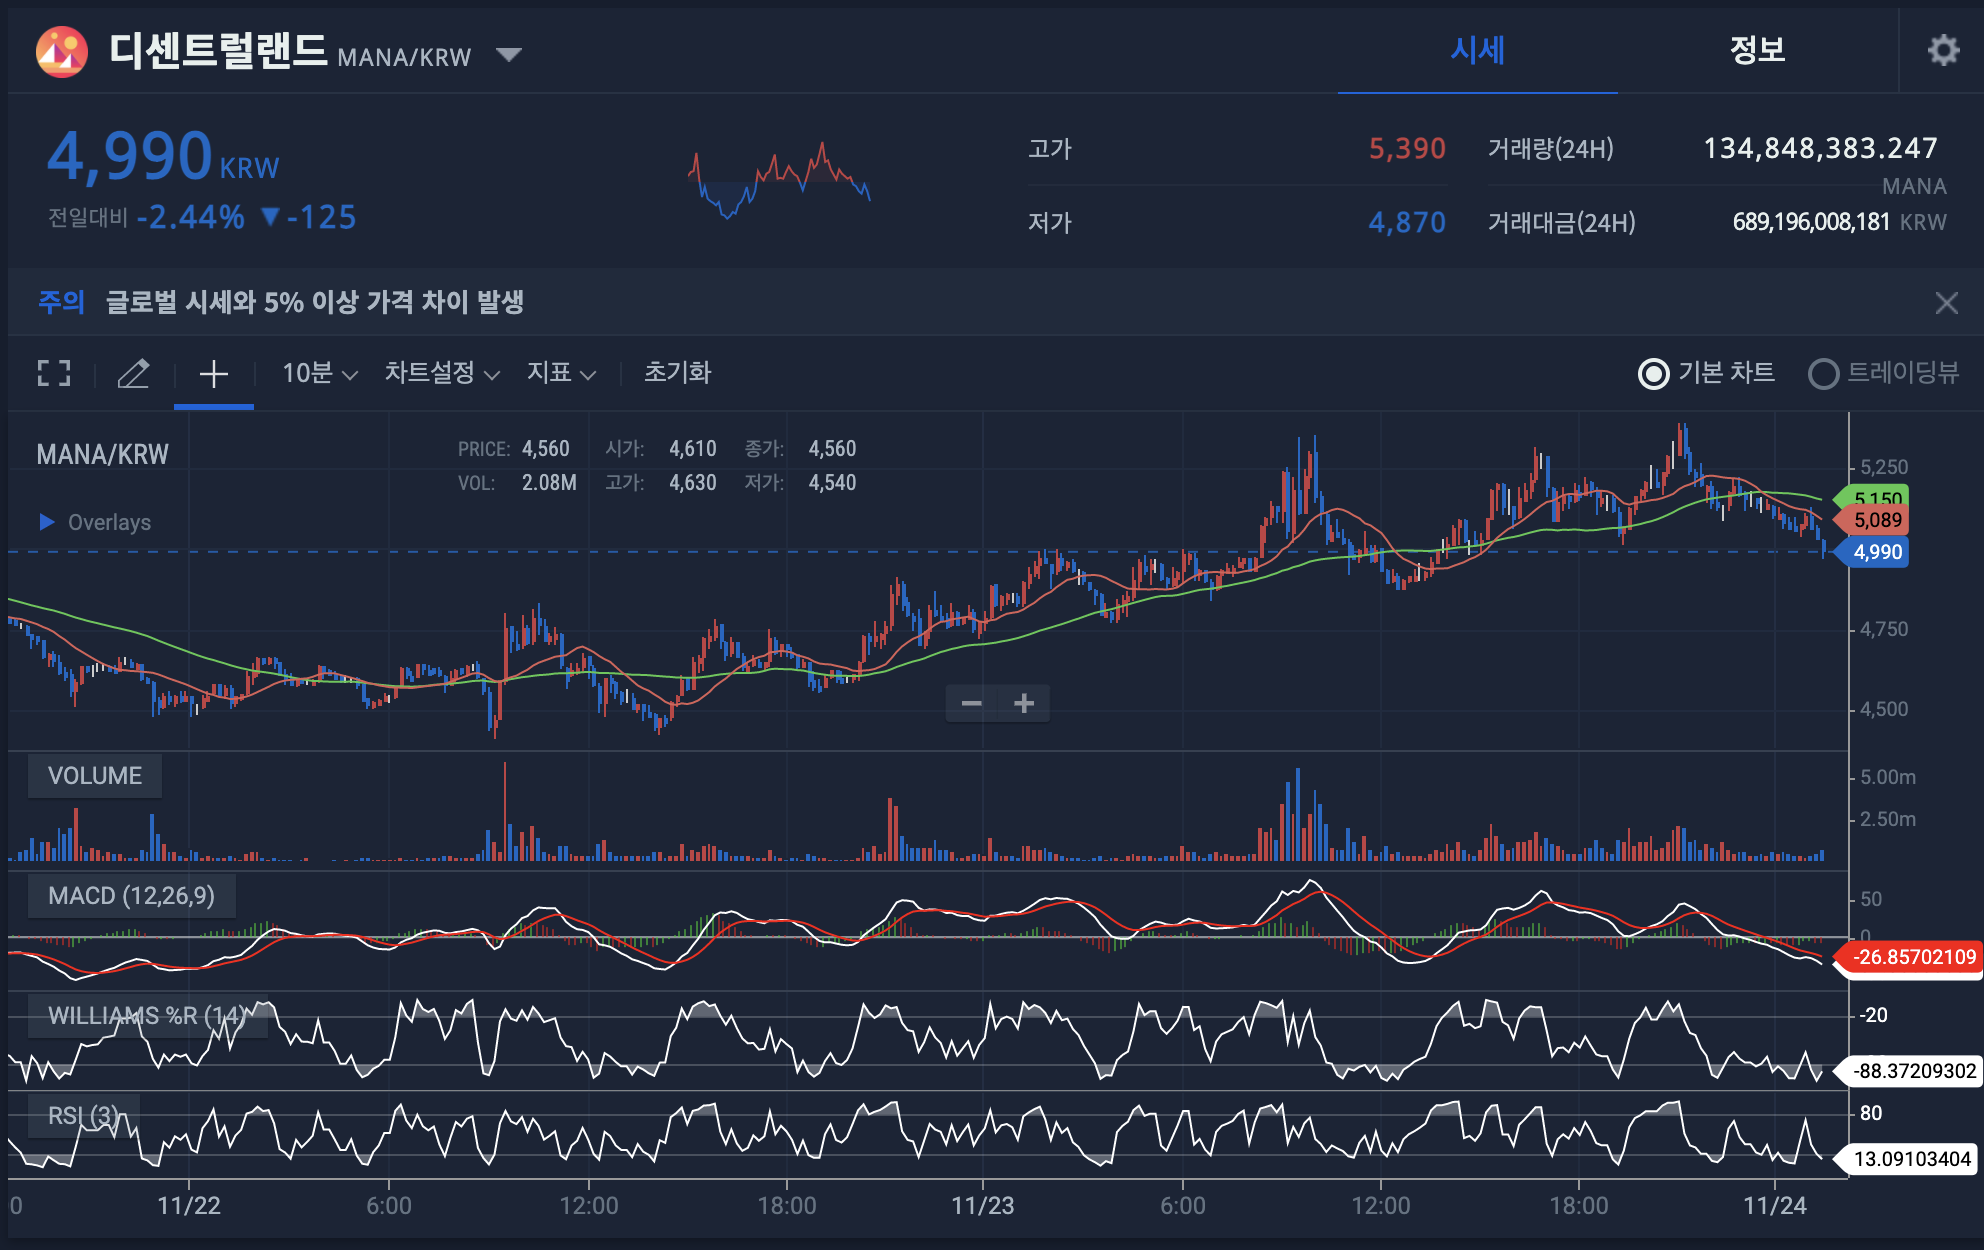Select the 기본 차트 radio button
Viewport: 1984px width, 1250px height.
click(1654, 374)
